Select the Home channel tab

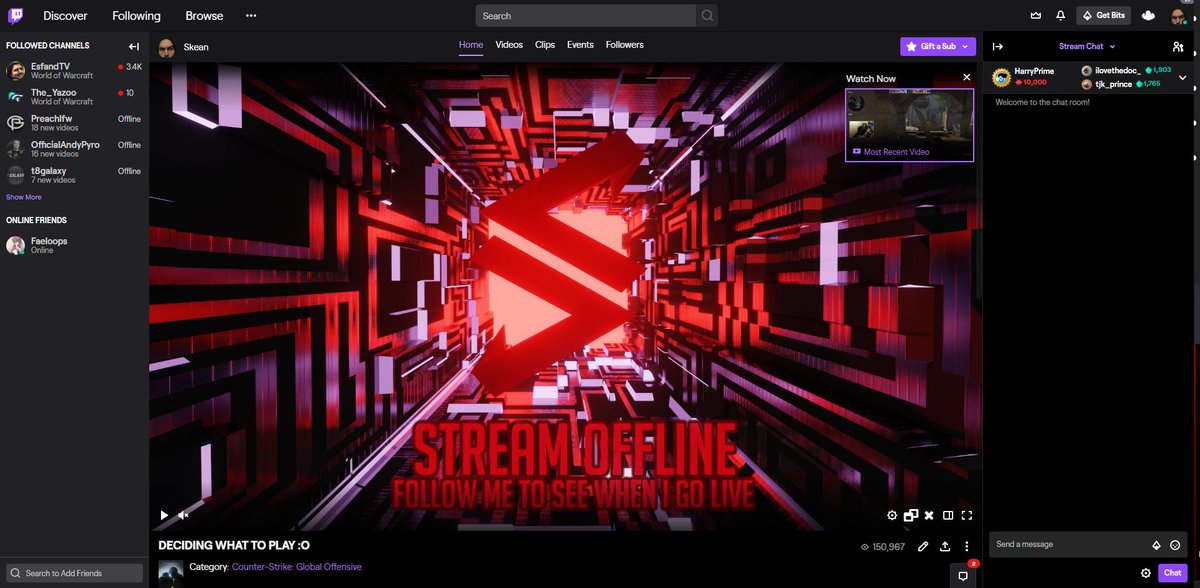point(471,45)
